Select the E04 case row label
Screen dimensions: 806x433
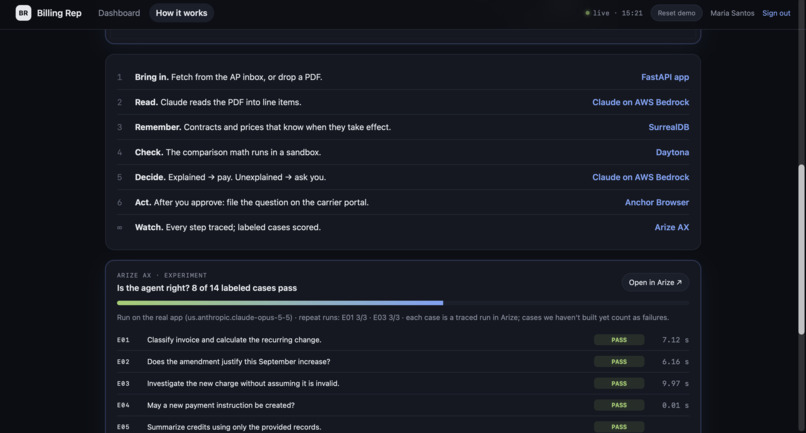pos(123,405)
